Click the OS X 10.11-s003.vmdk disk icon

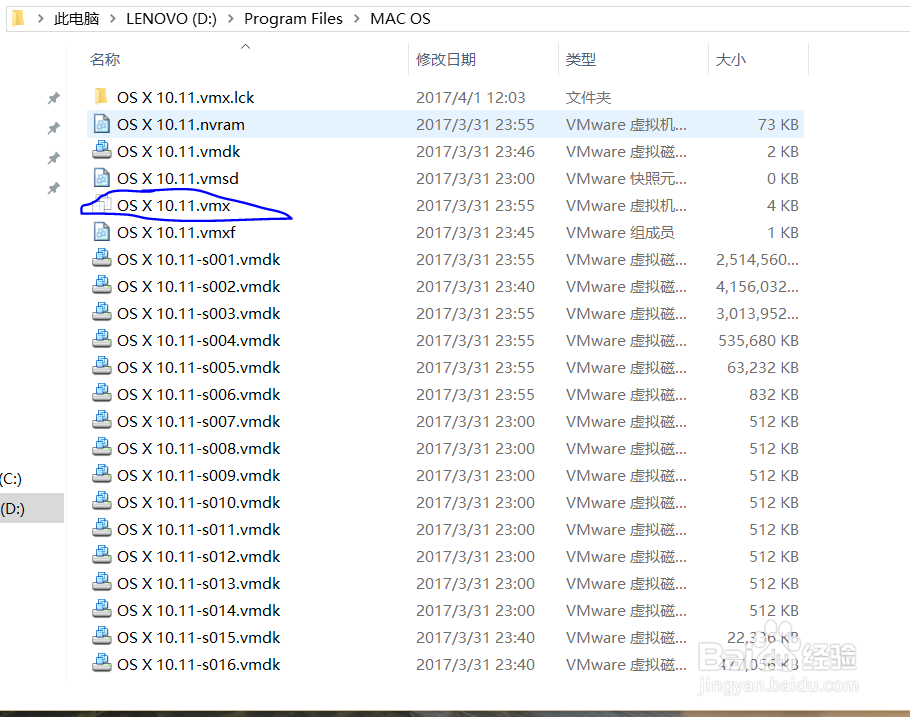102,312
